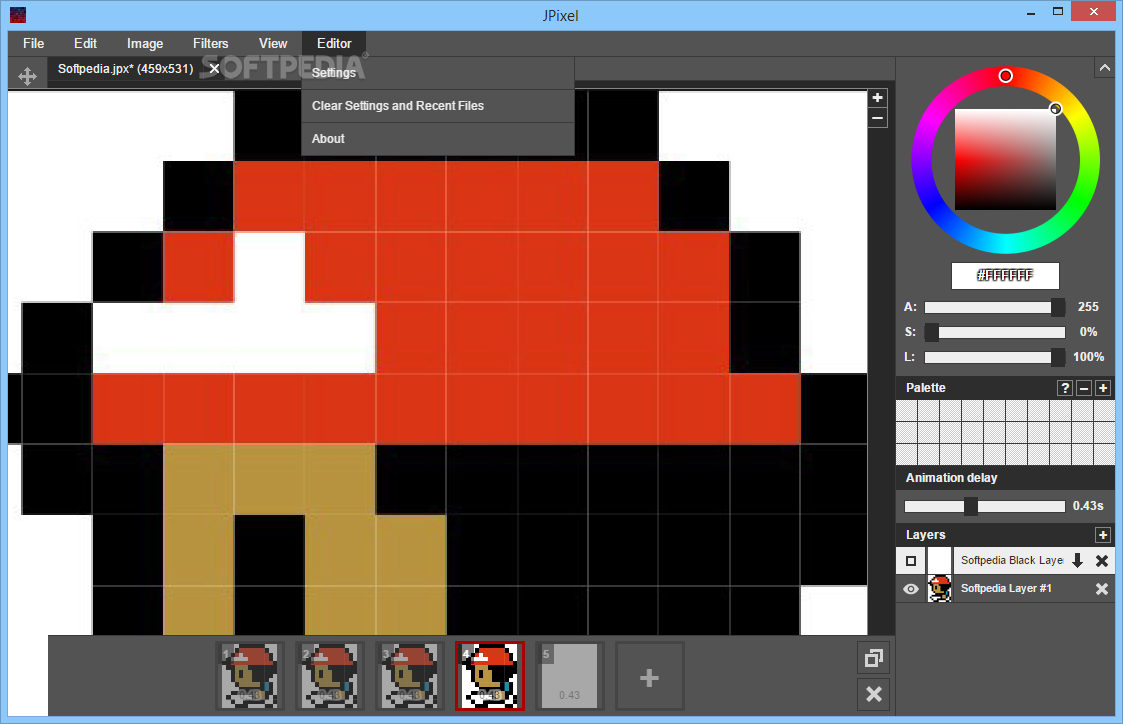Open the Edit menu
The width and height of the screenshot is (1123, 724).
point(85,44)
